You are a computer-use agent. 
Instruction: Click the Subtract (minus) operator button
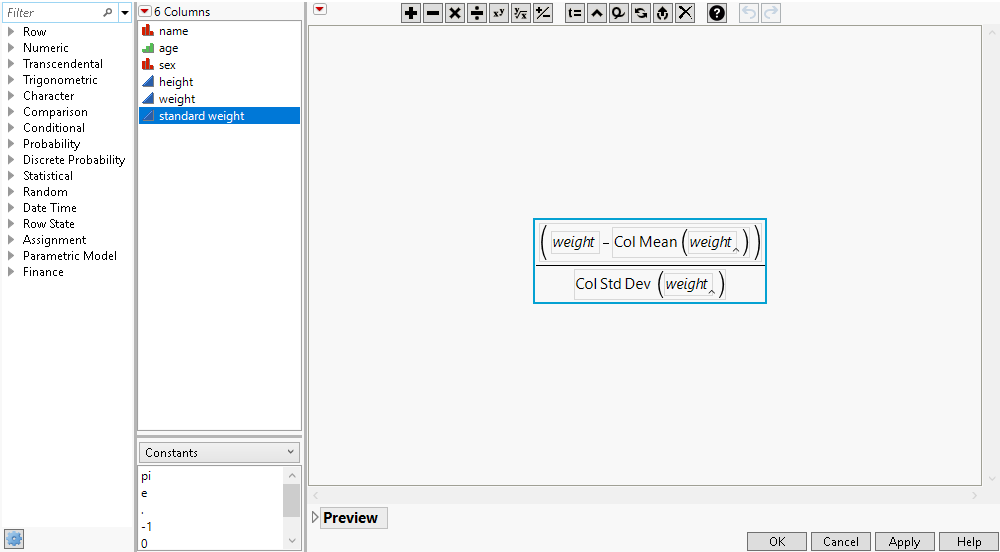[x=433, y=13]
